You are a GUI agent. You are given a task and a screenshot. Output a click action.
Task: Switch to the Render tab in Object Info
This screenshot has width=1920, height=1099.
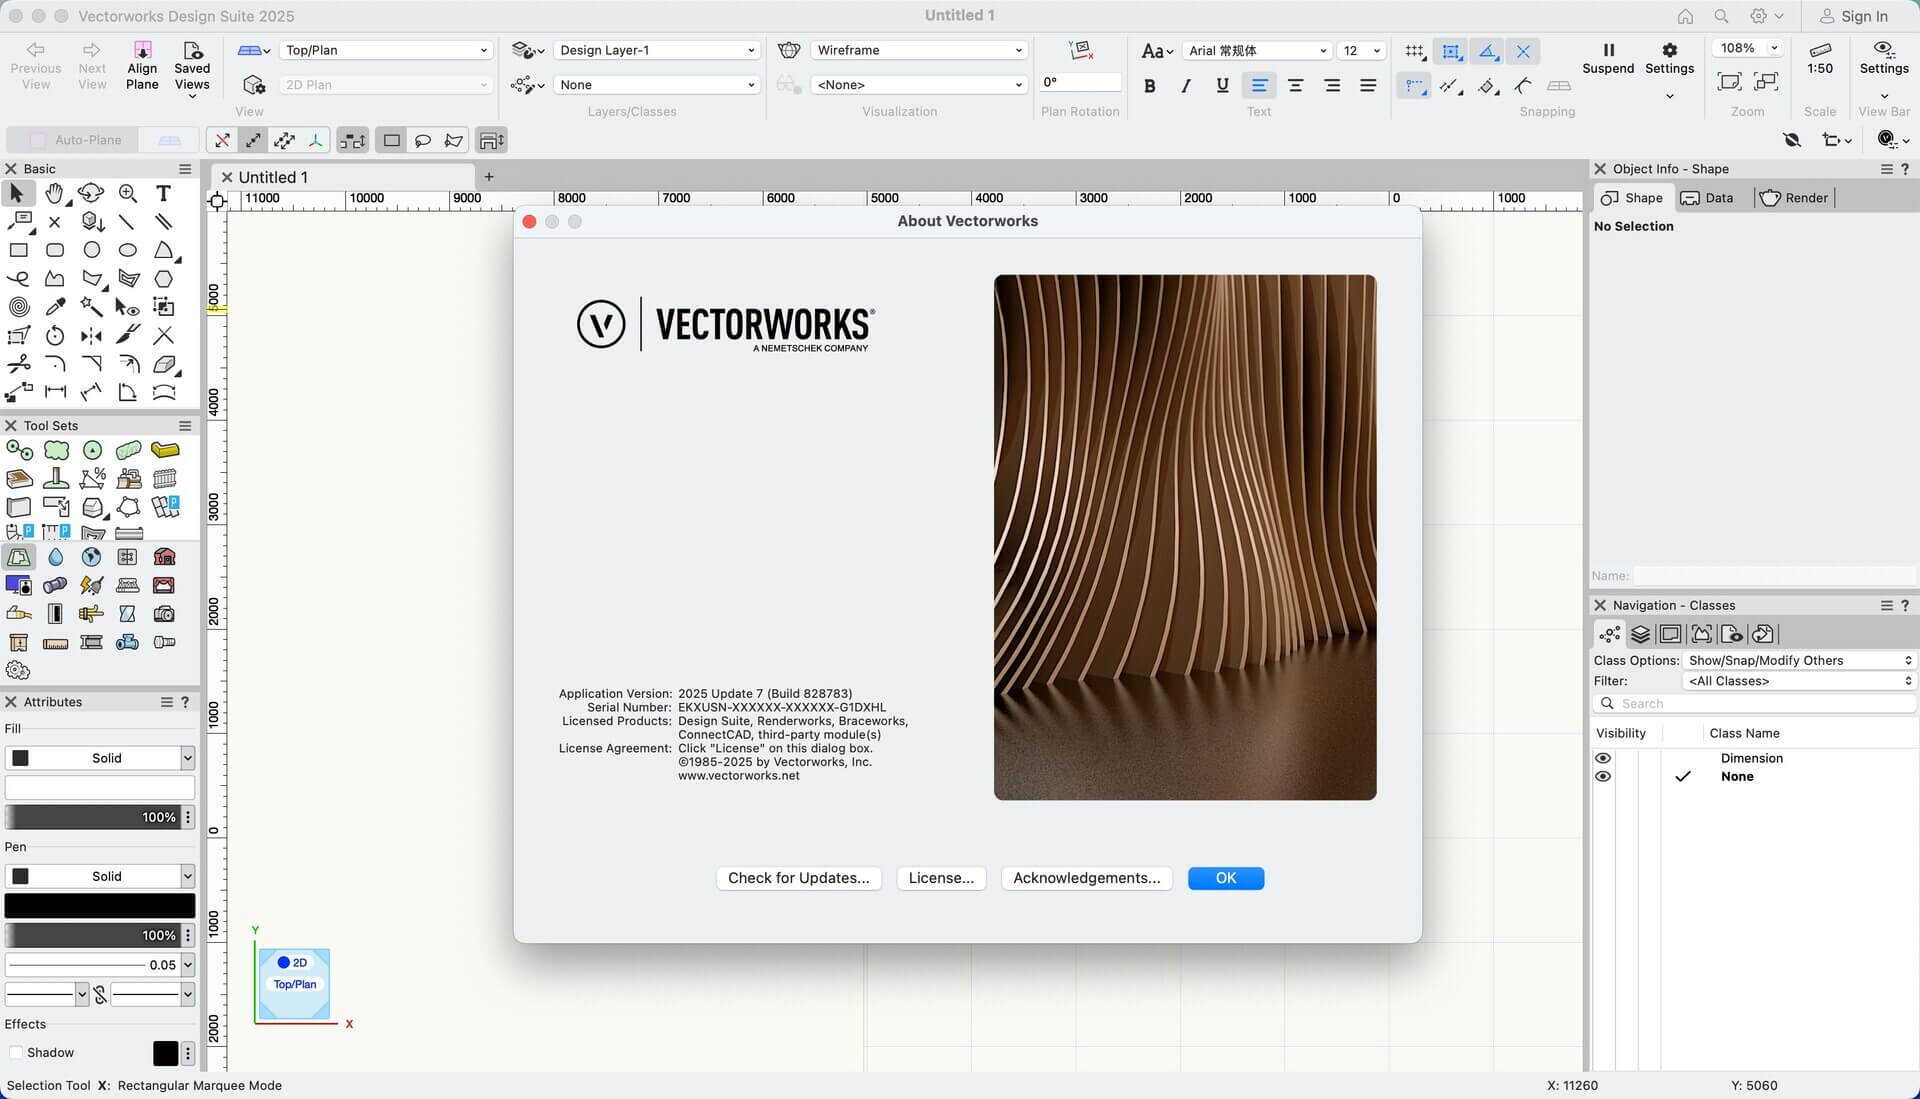[x=1794, y=197]
